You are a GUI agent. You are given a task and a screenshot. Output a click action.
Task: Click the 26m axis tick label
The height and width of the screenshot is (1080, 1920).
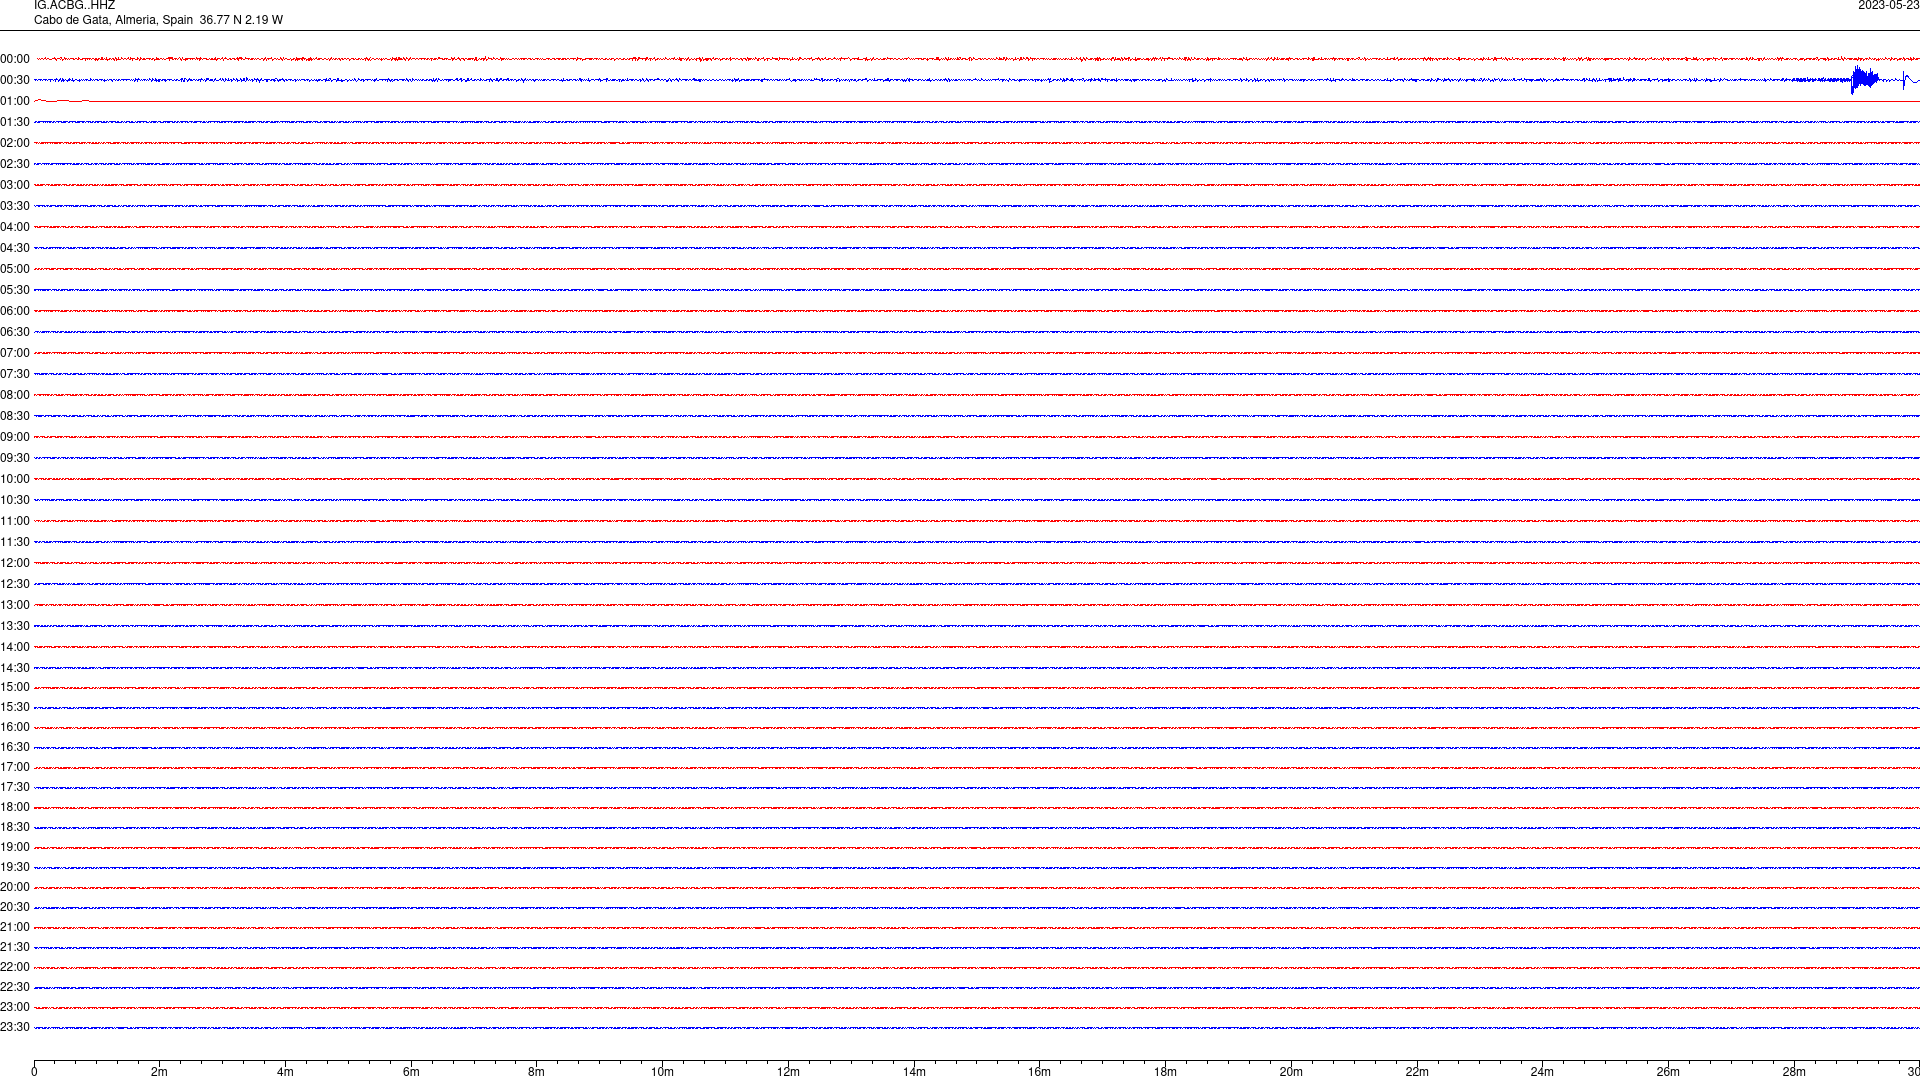1668,1072
